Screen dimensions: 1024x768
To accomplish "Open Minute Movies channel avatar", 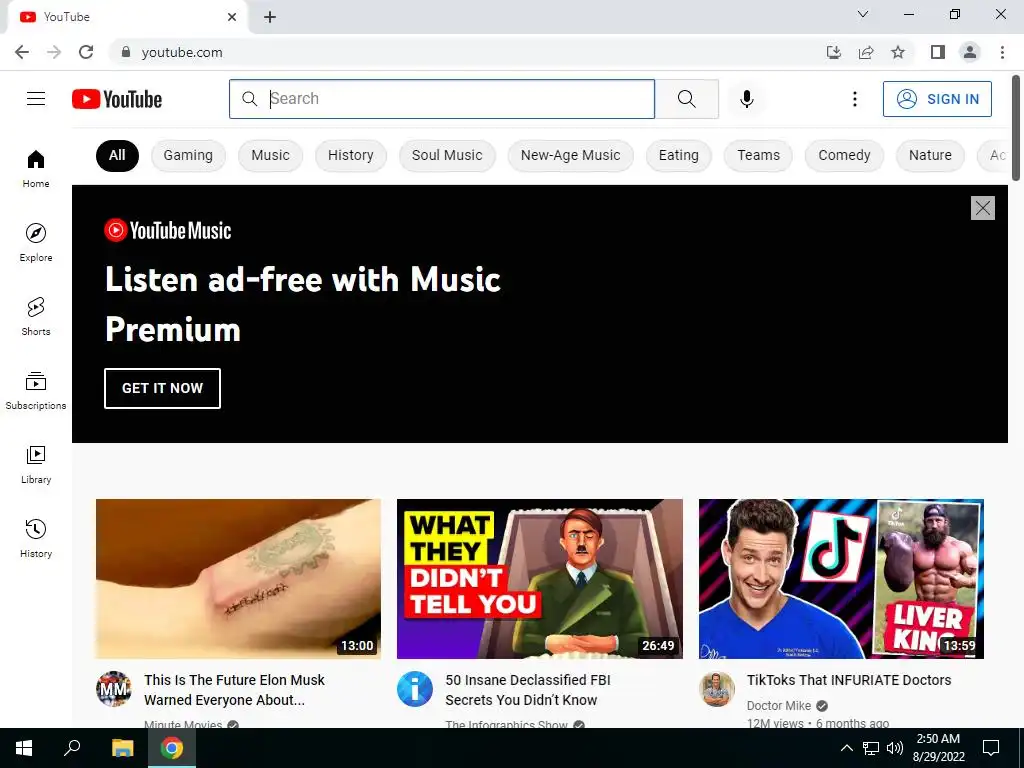I will click(x=114, y=689).
